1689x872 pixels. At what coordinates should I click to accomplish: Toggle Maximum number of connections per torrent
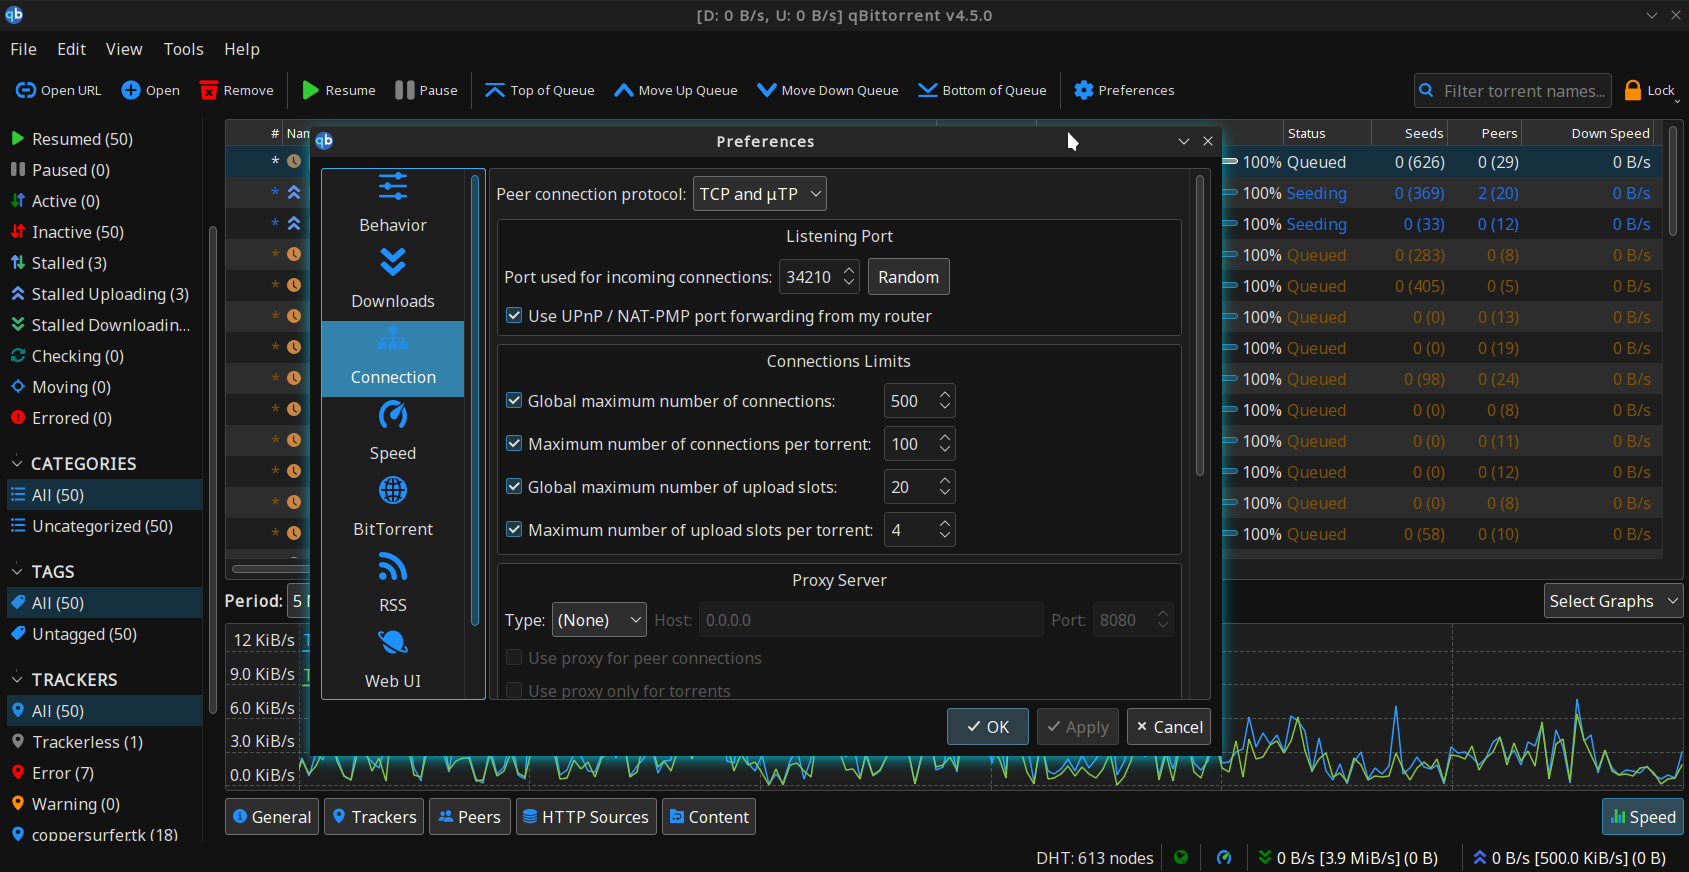[514, 444]
